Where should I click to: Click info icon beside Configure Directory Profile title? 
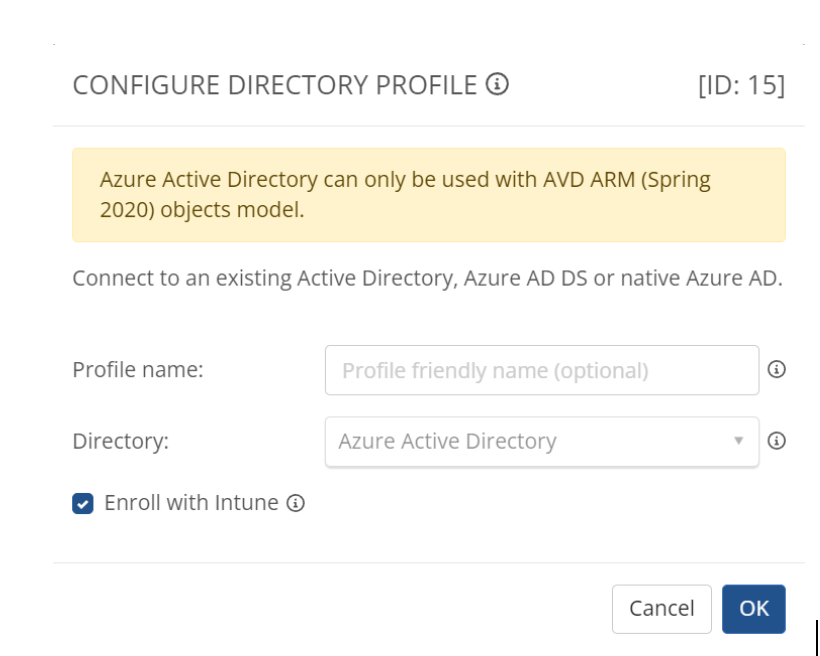pos(497,86)
